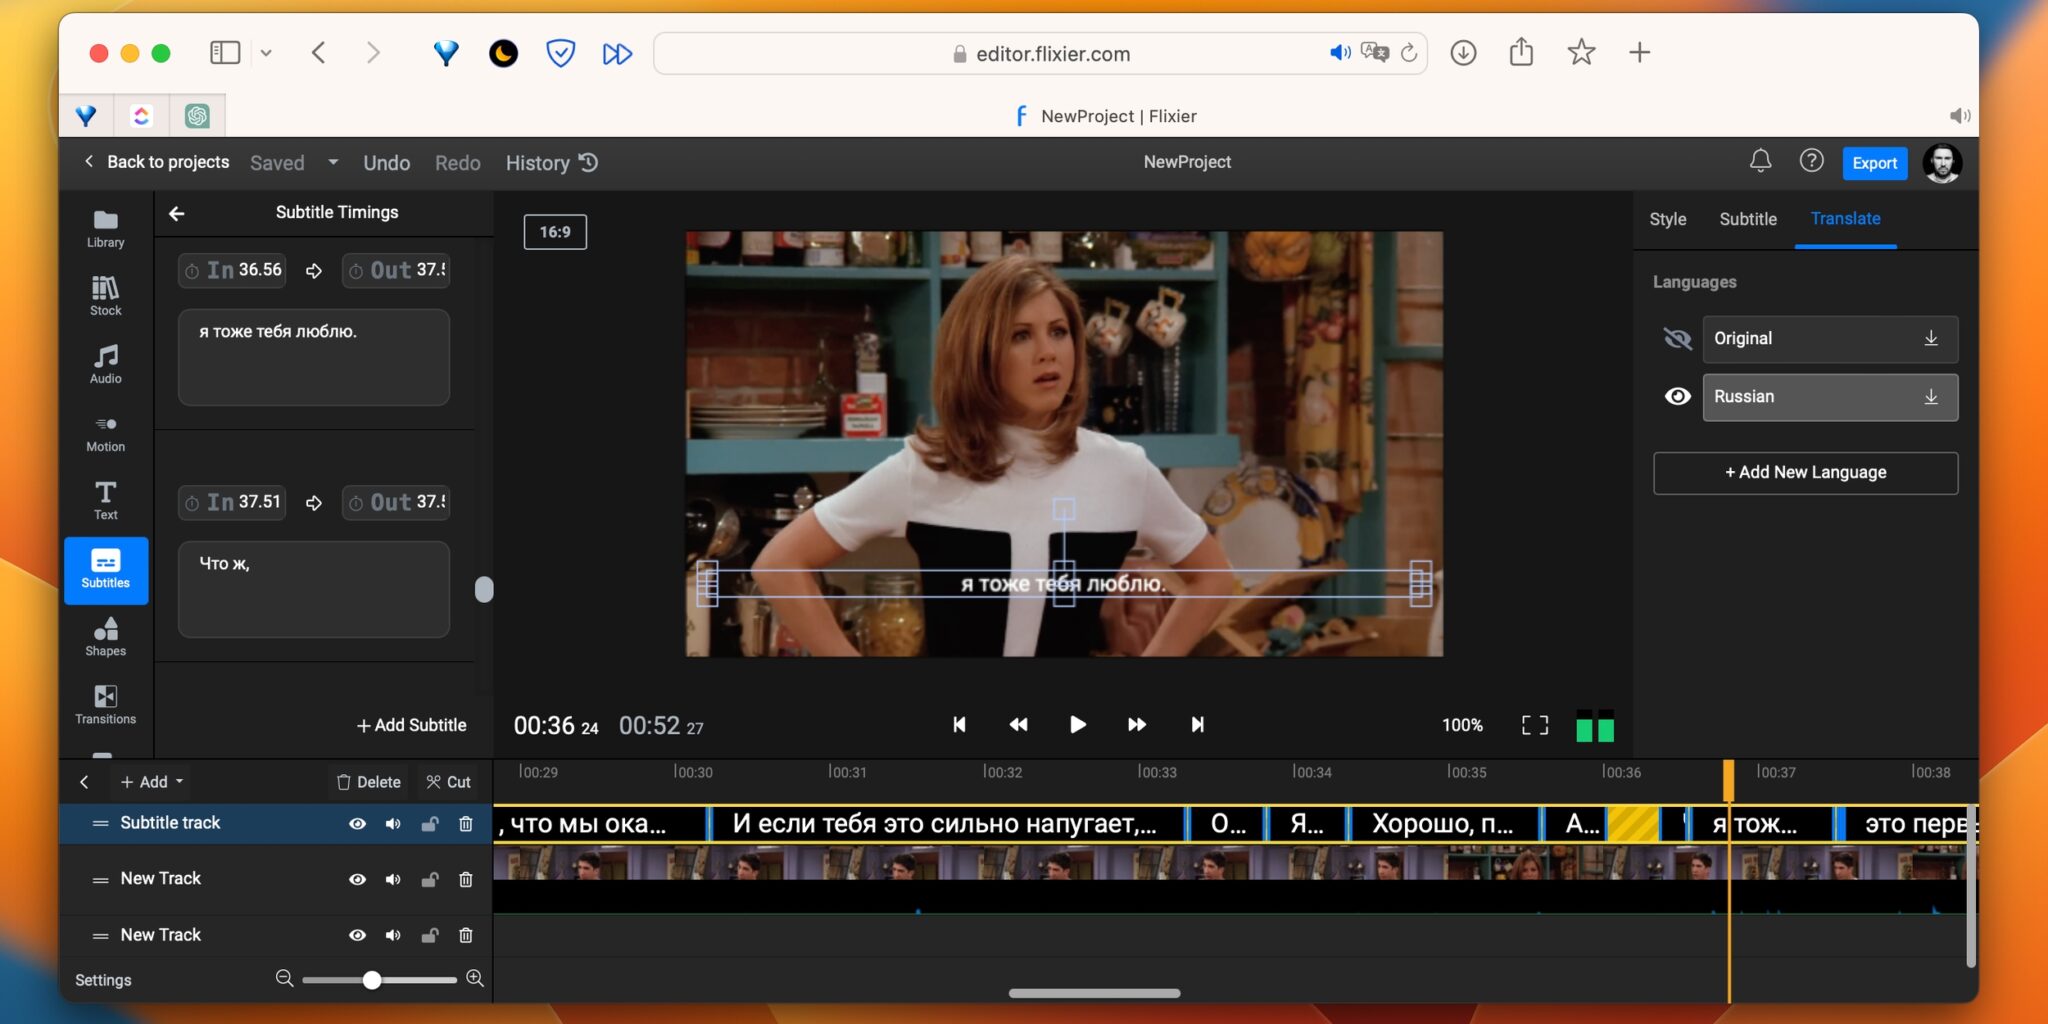This screenshot has height=1024, width=2048.
Task: Open the Stock media panel
Action: pos(105,296)
